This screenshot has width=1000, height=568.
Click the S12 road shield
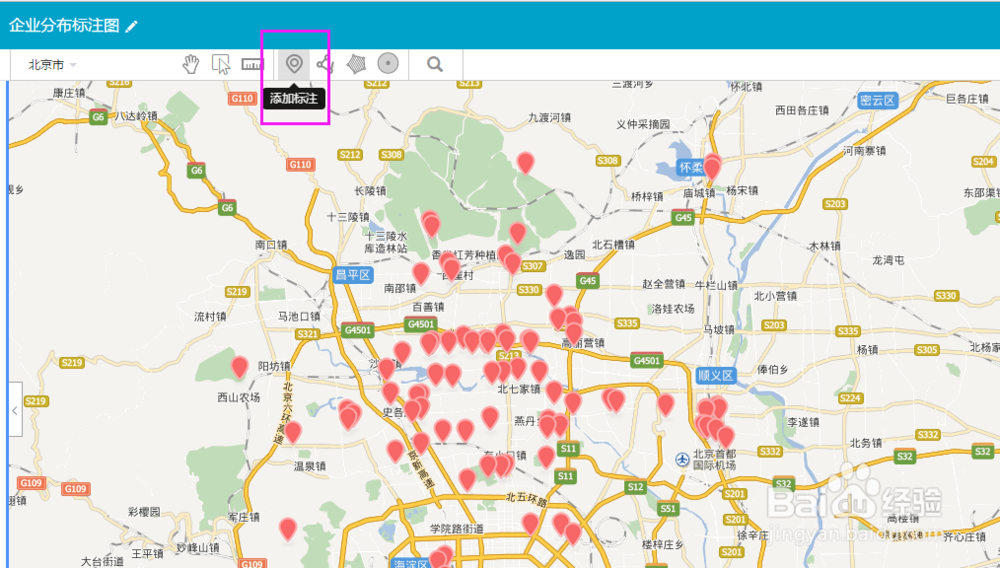click(635, 487)
